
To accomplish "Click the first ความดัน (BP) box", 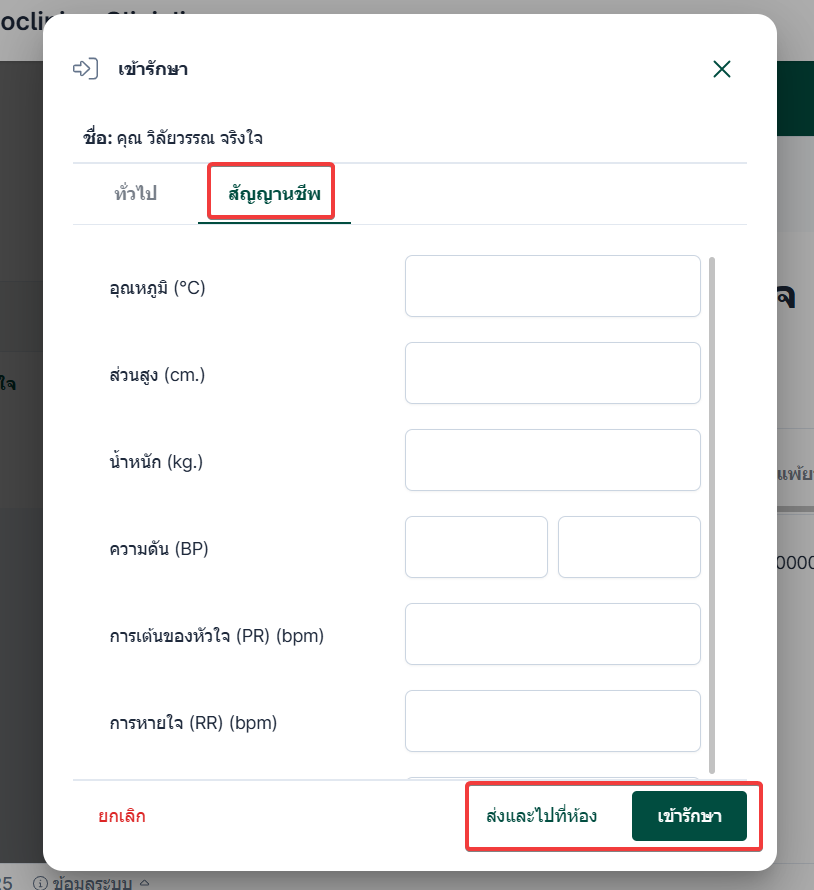I will point(476,547).
